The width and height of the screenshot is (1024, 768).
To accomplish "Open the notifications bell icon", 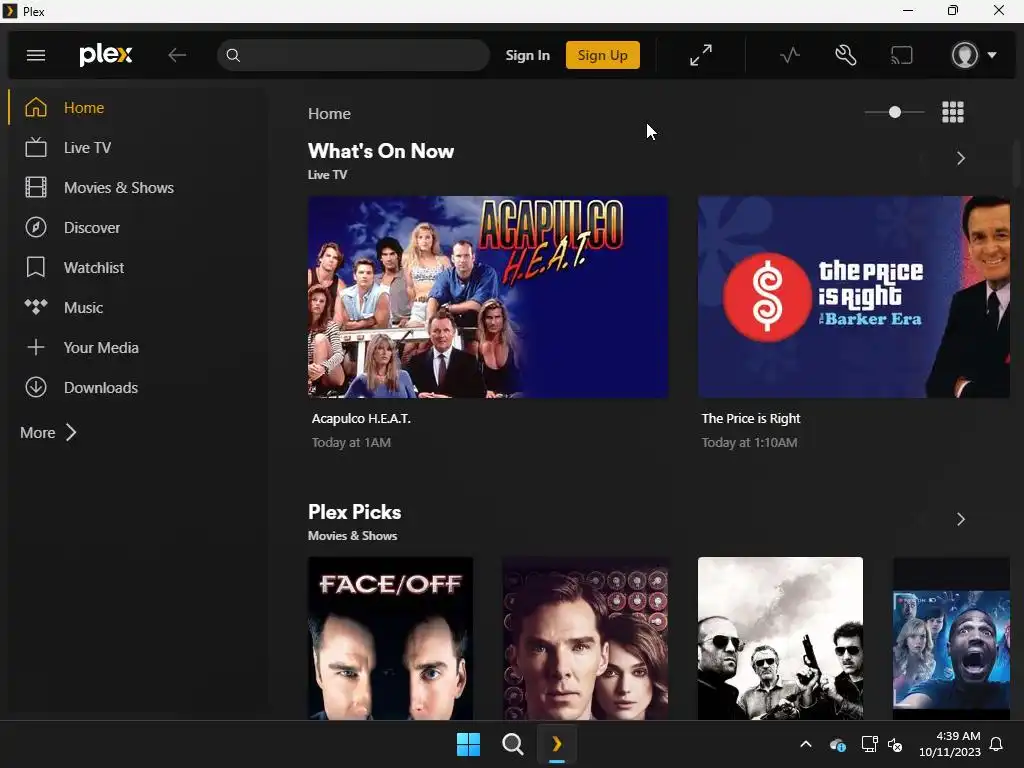I will [x=996, y=744].
